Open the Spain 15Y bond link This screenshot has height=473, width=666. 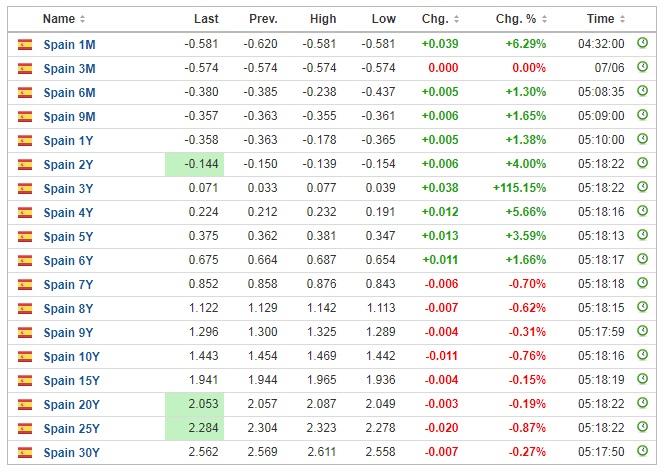tap(71, 380)
